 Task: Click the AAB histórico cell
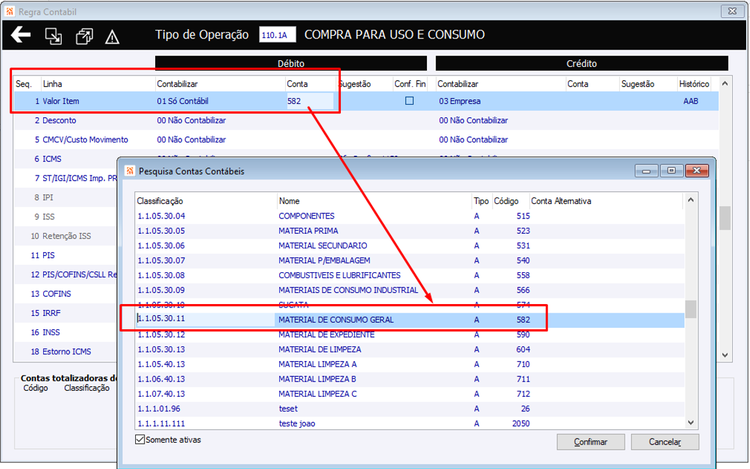(691, 101)
